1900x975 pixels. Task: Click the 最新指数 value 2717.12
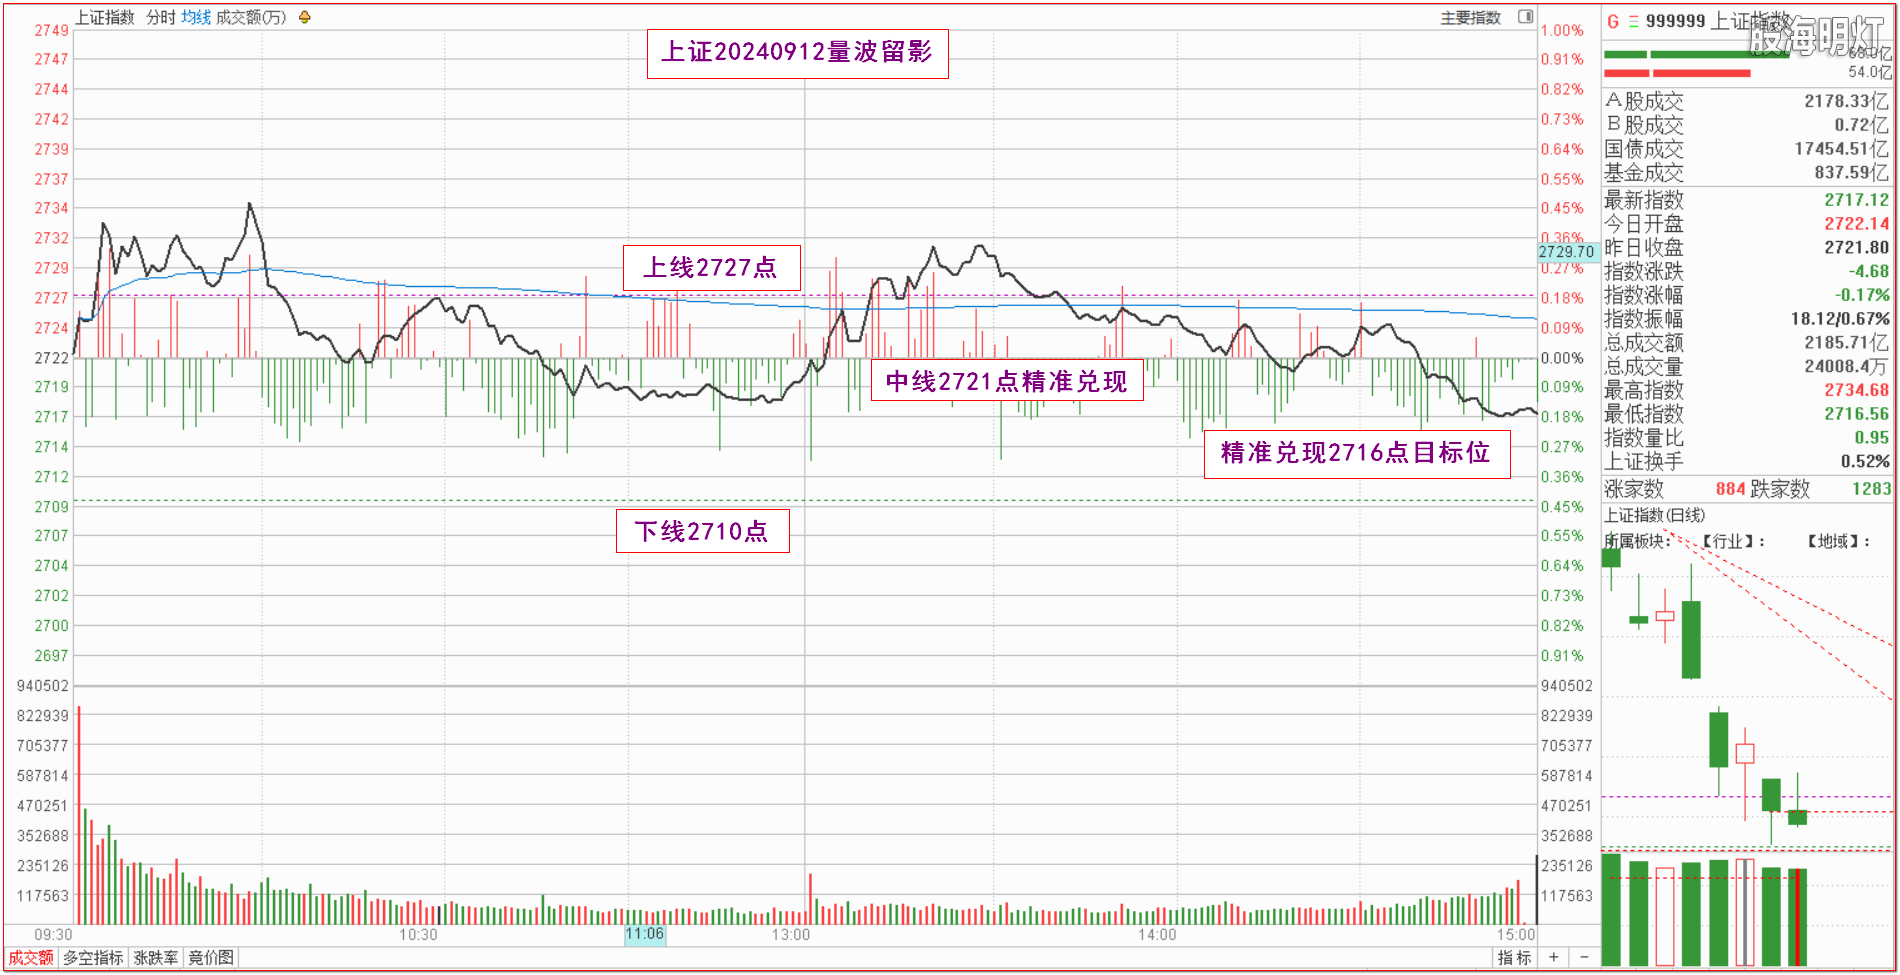[1857, 200]
